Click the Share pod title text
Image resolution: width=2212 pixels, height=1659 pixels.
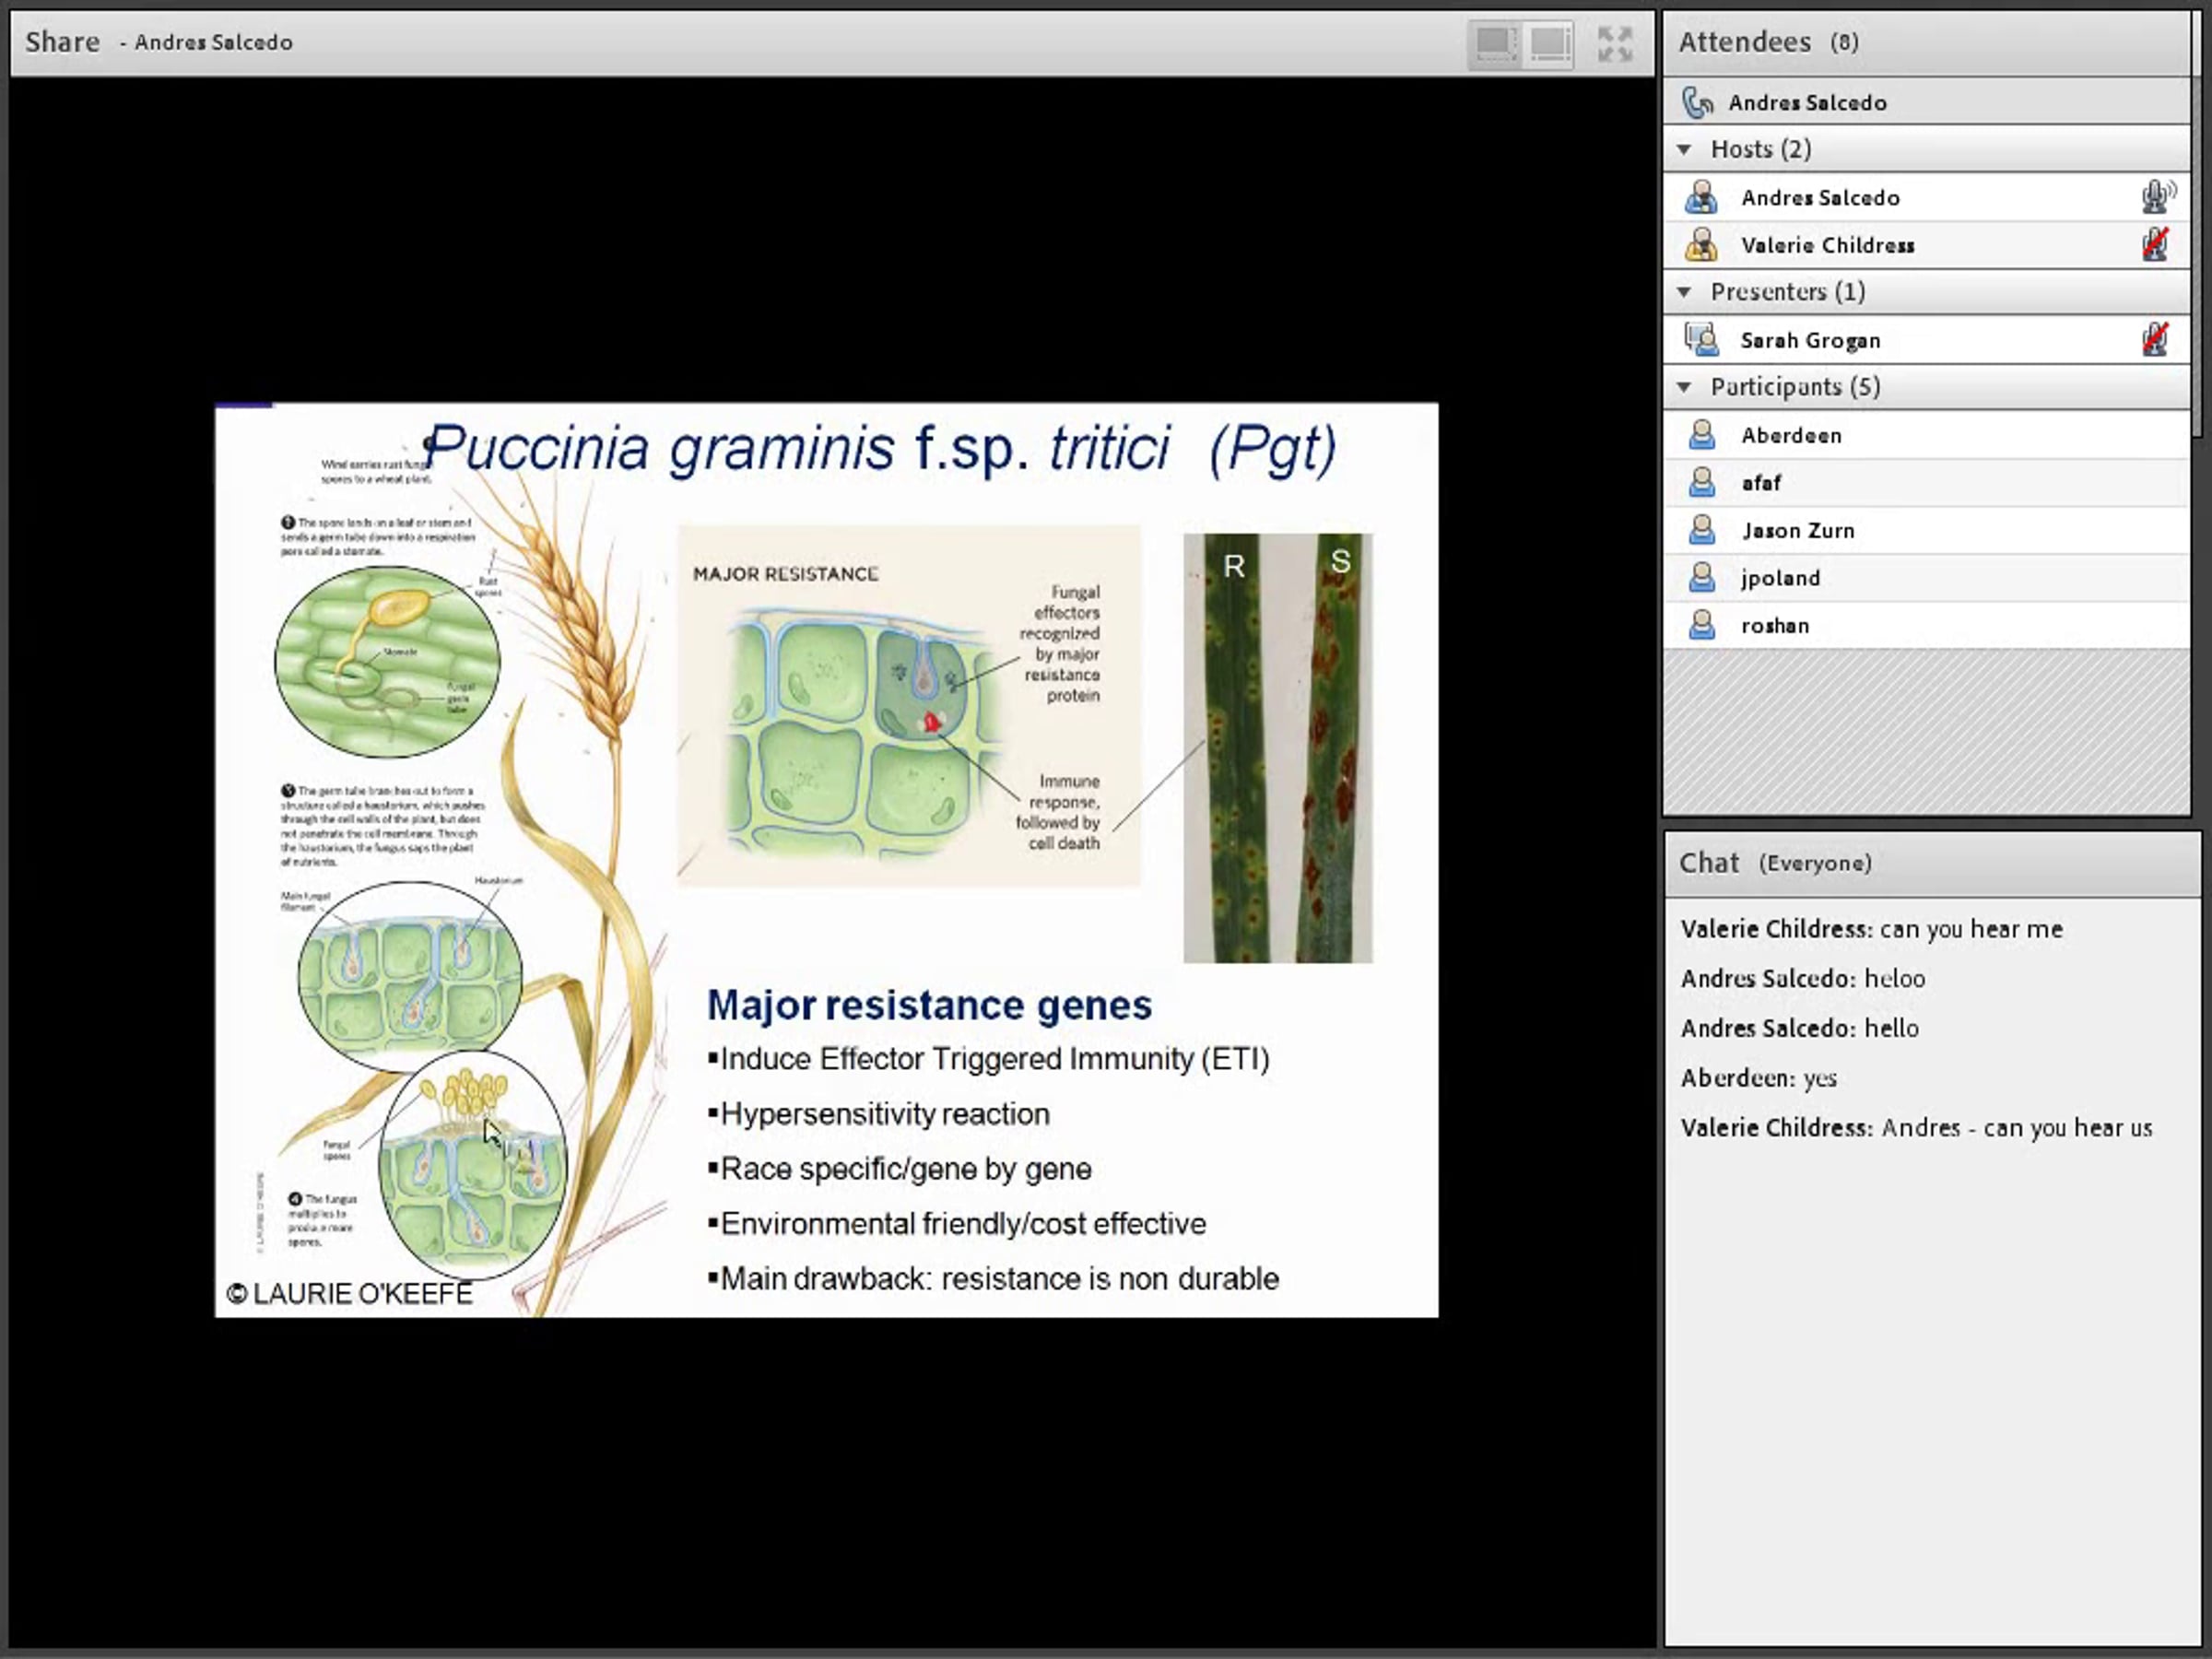coord(62,42)
